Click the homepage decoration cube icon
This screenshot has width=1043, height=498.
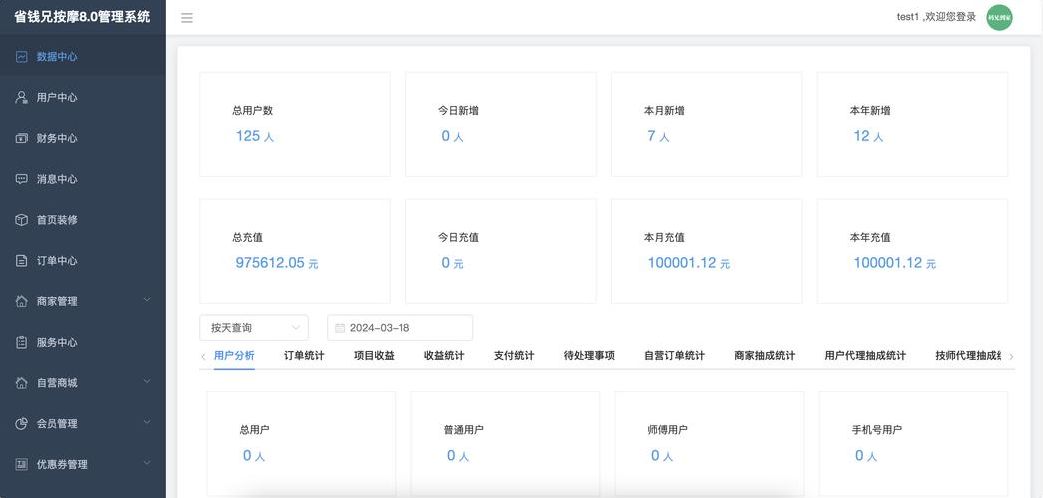[x=21, y=220]
